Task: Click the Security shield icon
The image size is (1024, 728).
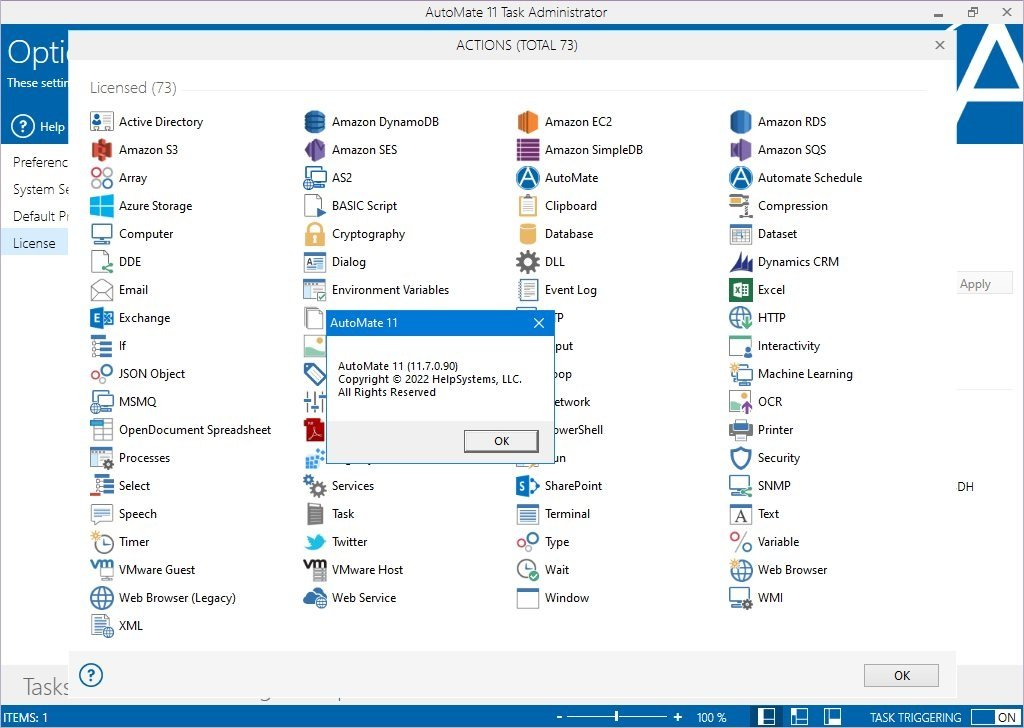Action: click(741, 458)
